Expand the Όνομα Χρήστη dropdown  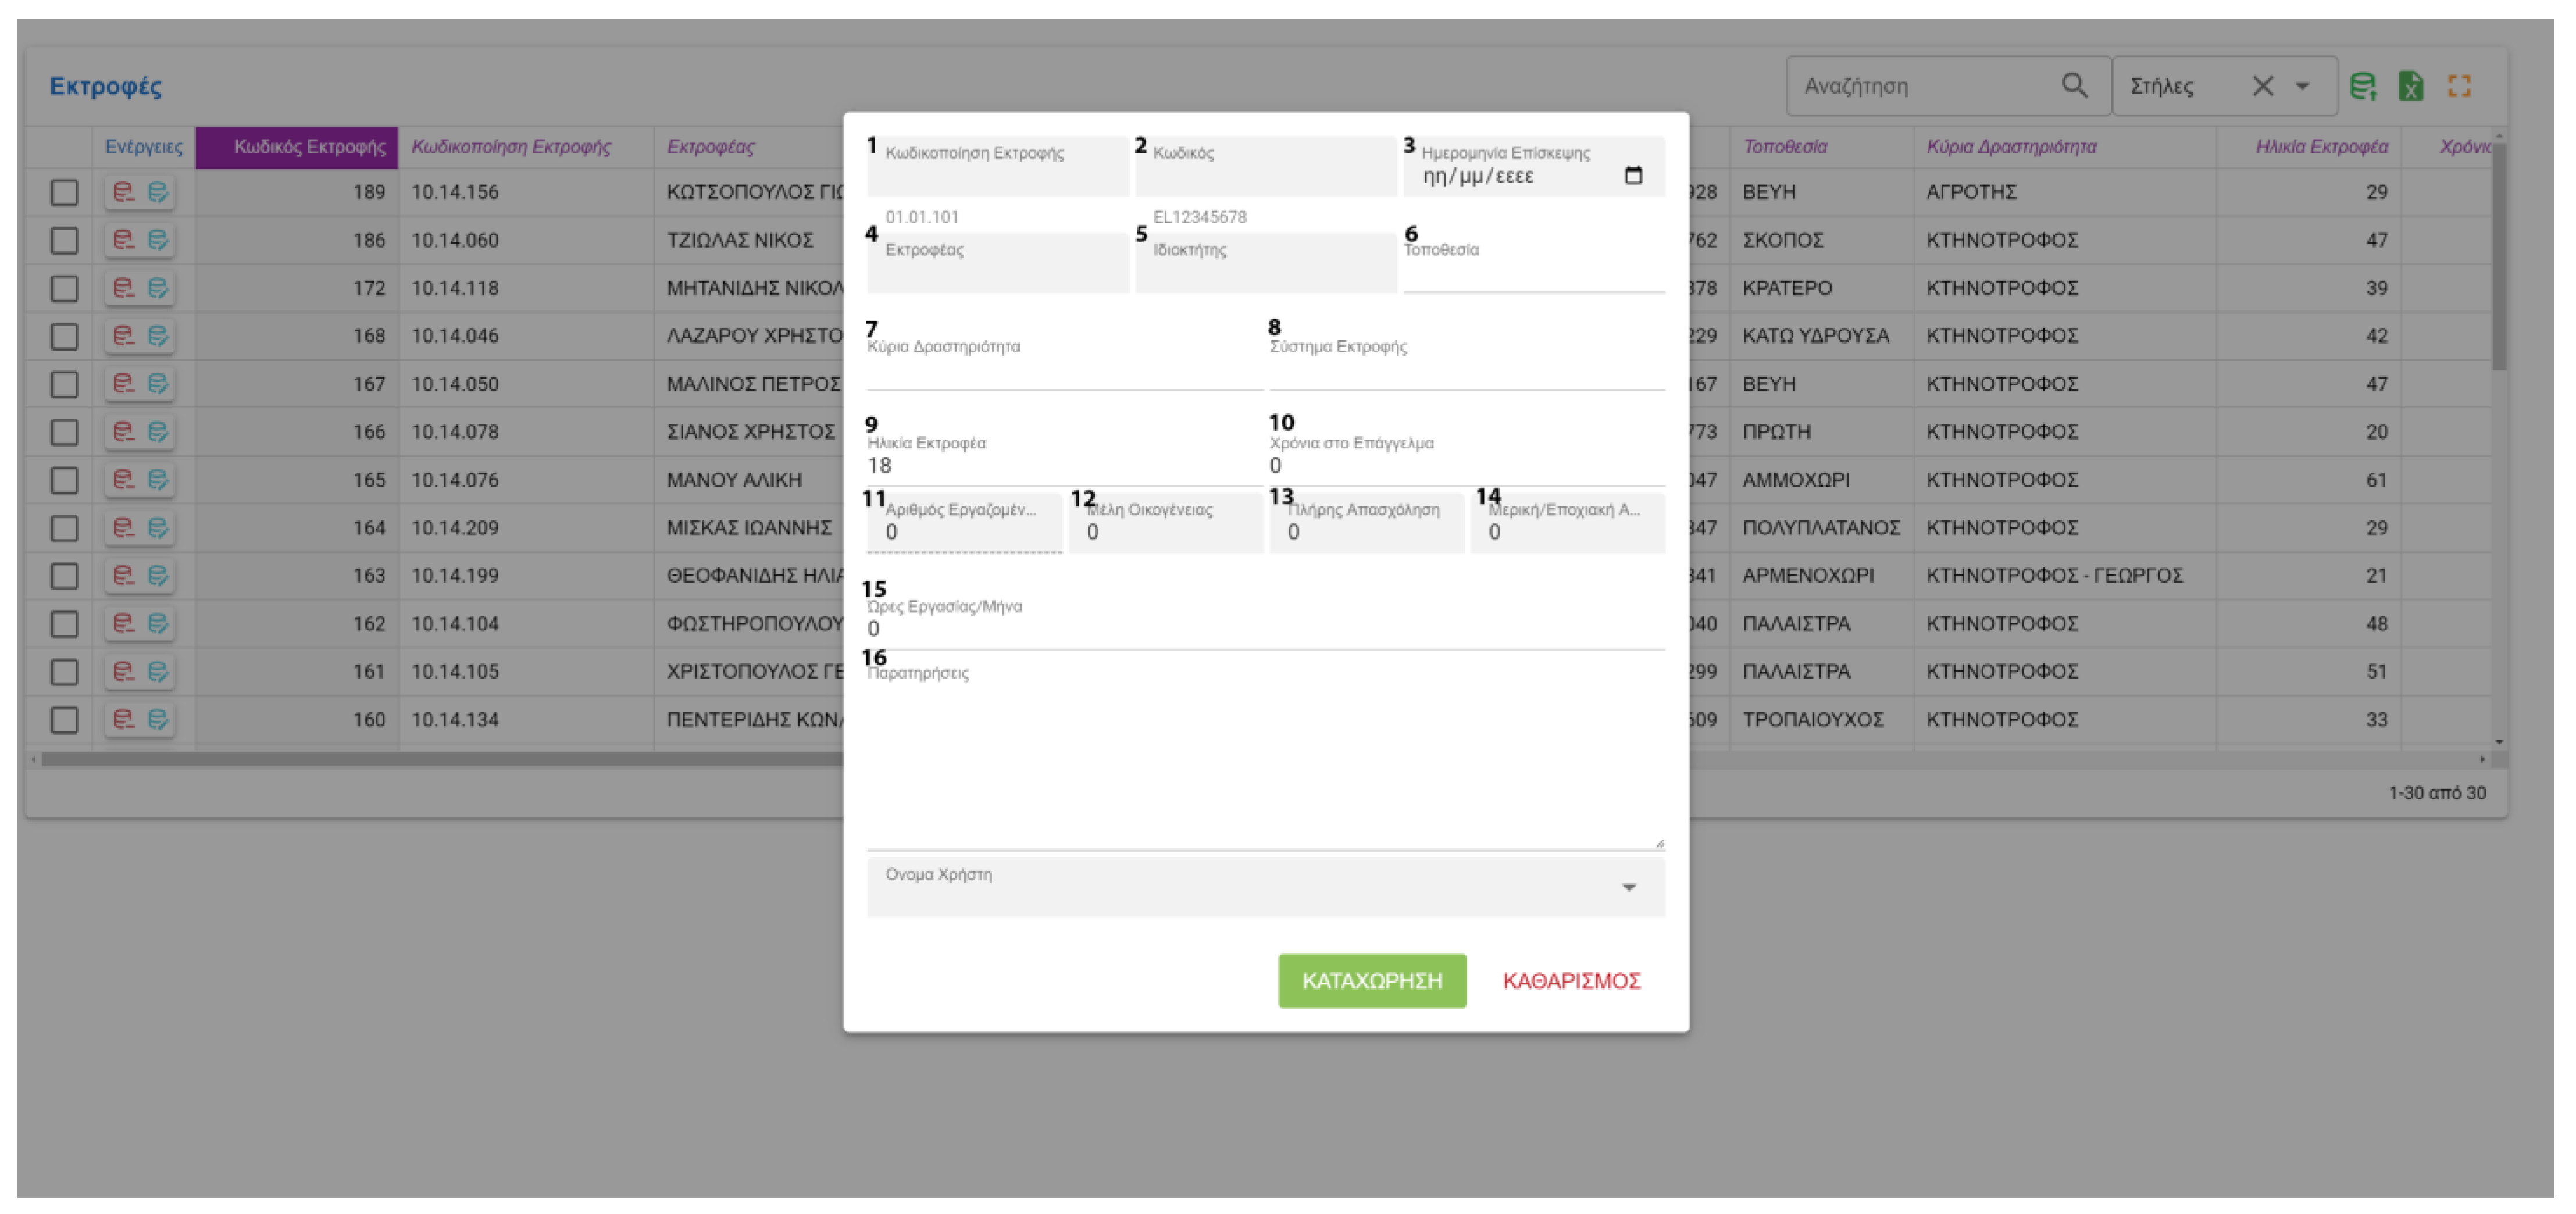[1629, 888]
